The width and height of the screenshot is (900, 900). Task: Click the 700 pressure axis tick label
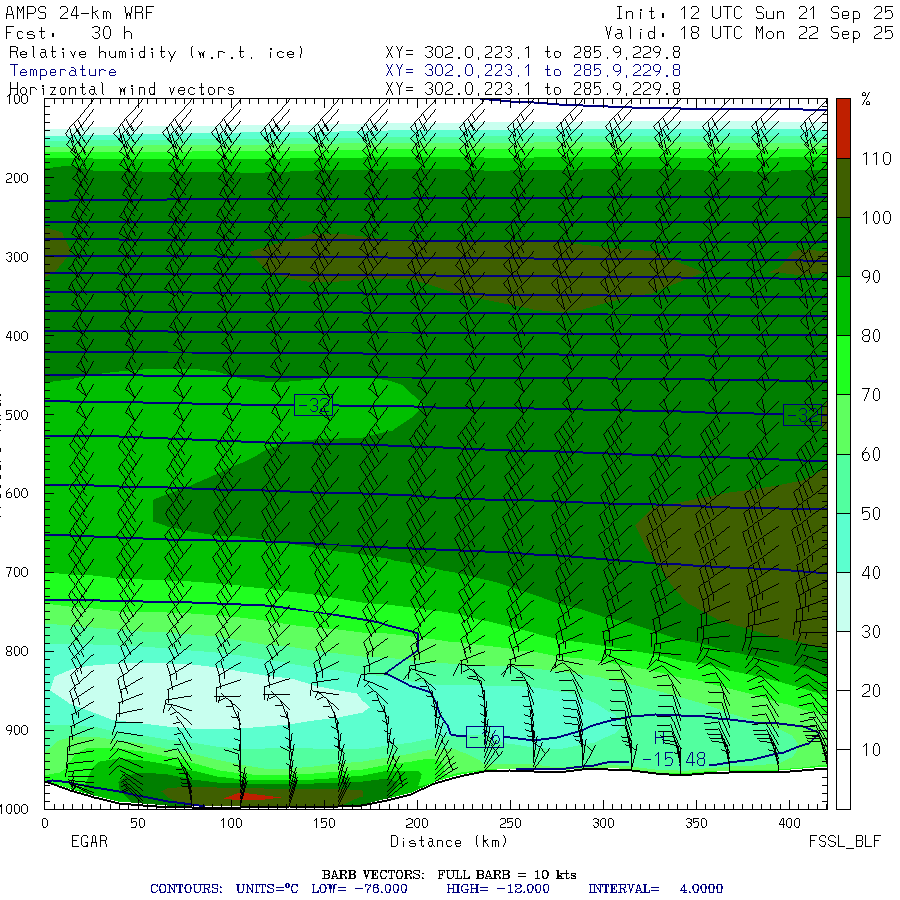19,572
